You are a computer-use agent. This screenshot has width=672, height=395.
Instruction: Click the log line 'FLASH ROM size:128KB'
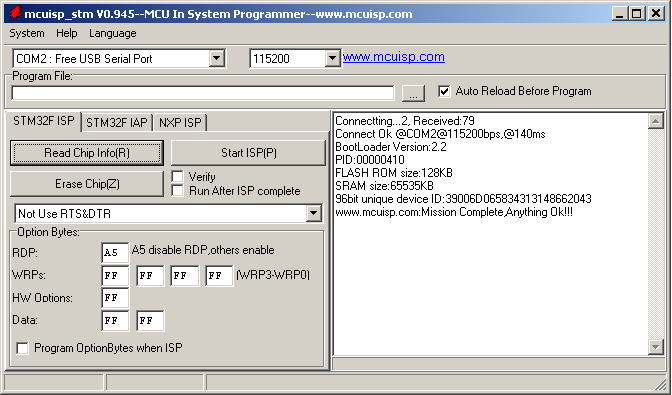pos(394,173)
